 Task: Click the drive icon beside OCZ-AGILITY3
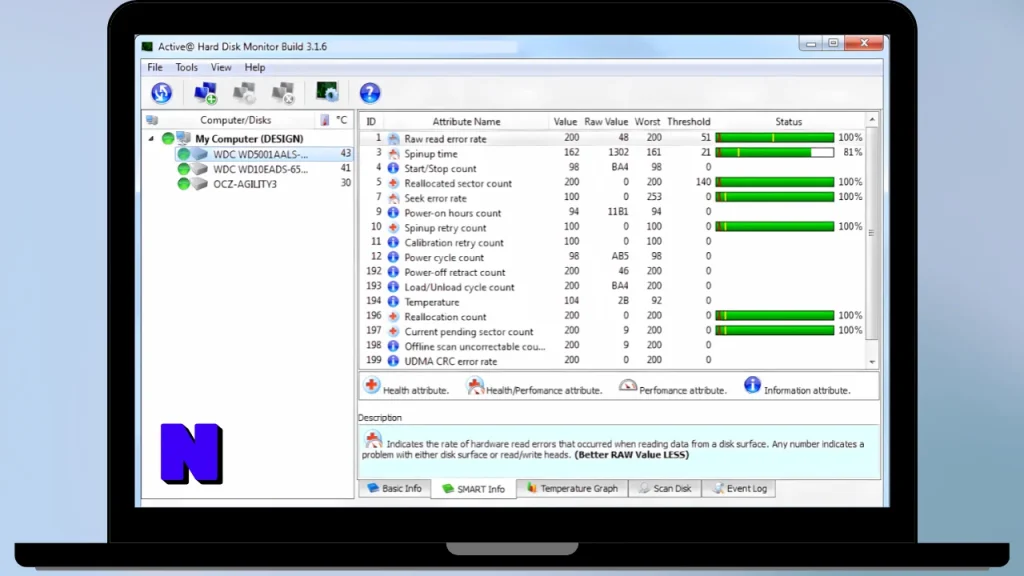point(200,184)
